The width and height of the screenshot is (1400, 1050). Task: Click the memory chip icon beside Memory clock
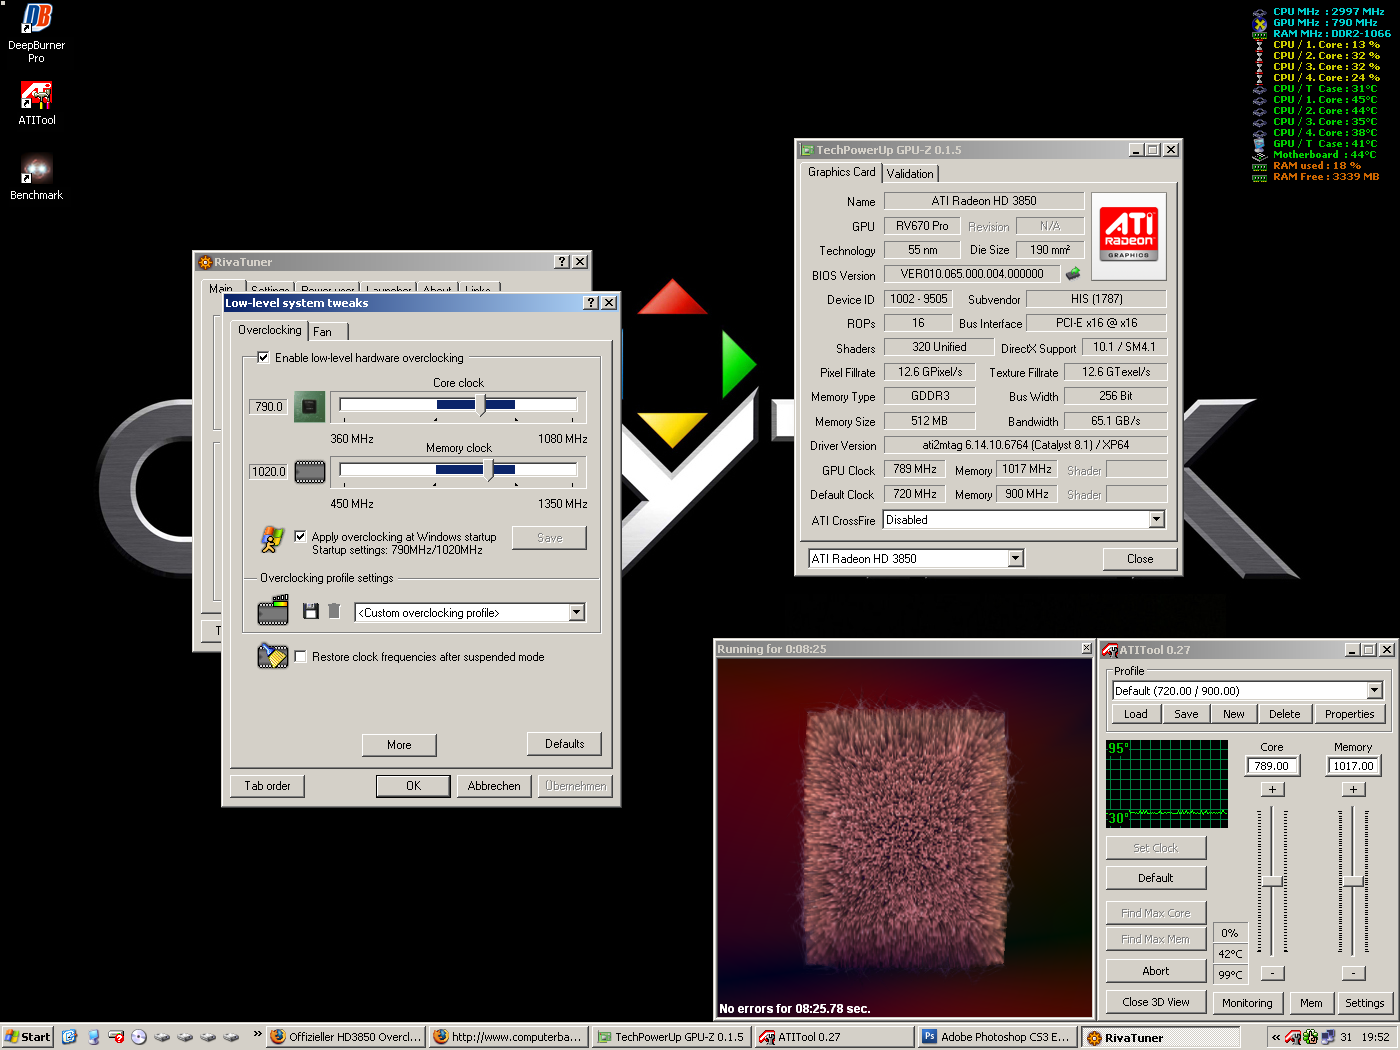(310, 471)
